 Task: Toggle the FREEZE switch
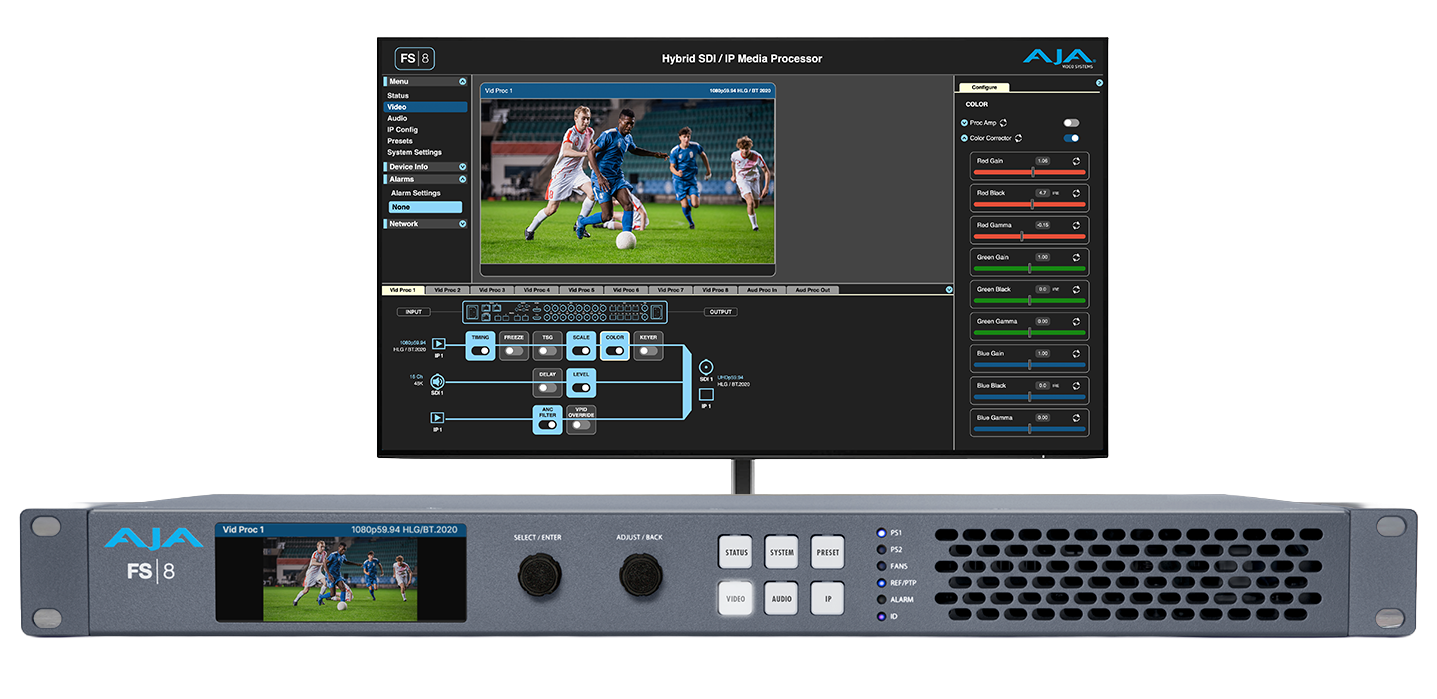514,351
